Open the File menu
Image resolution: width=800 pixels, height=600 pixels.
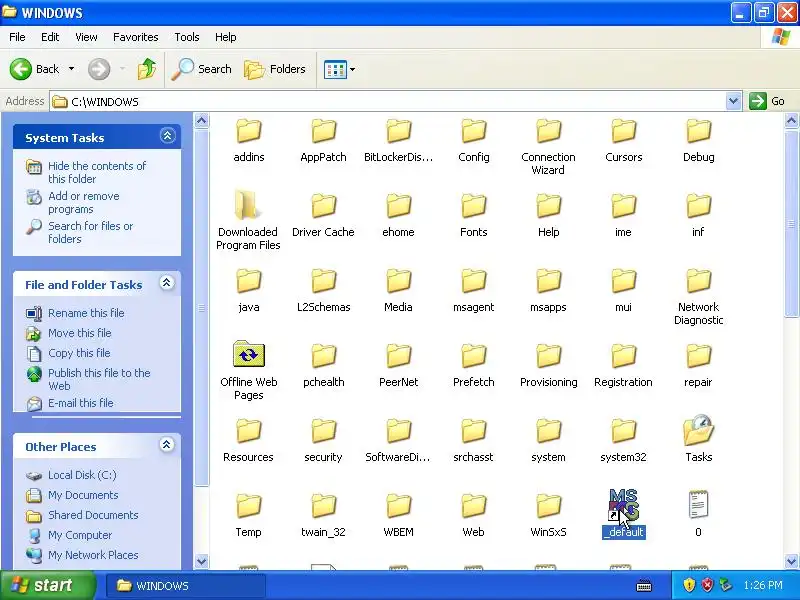[x=17, y=37]
